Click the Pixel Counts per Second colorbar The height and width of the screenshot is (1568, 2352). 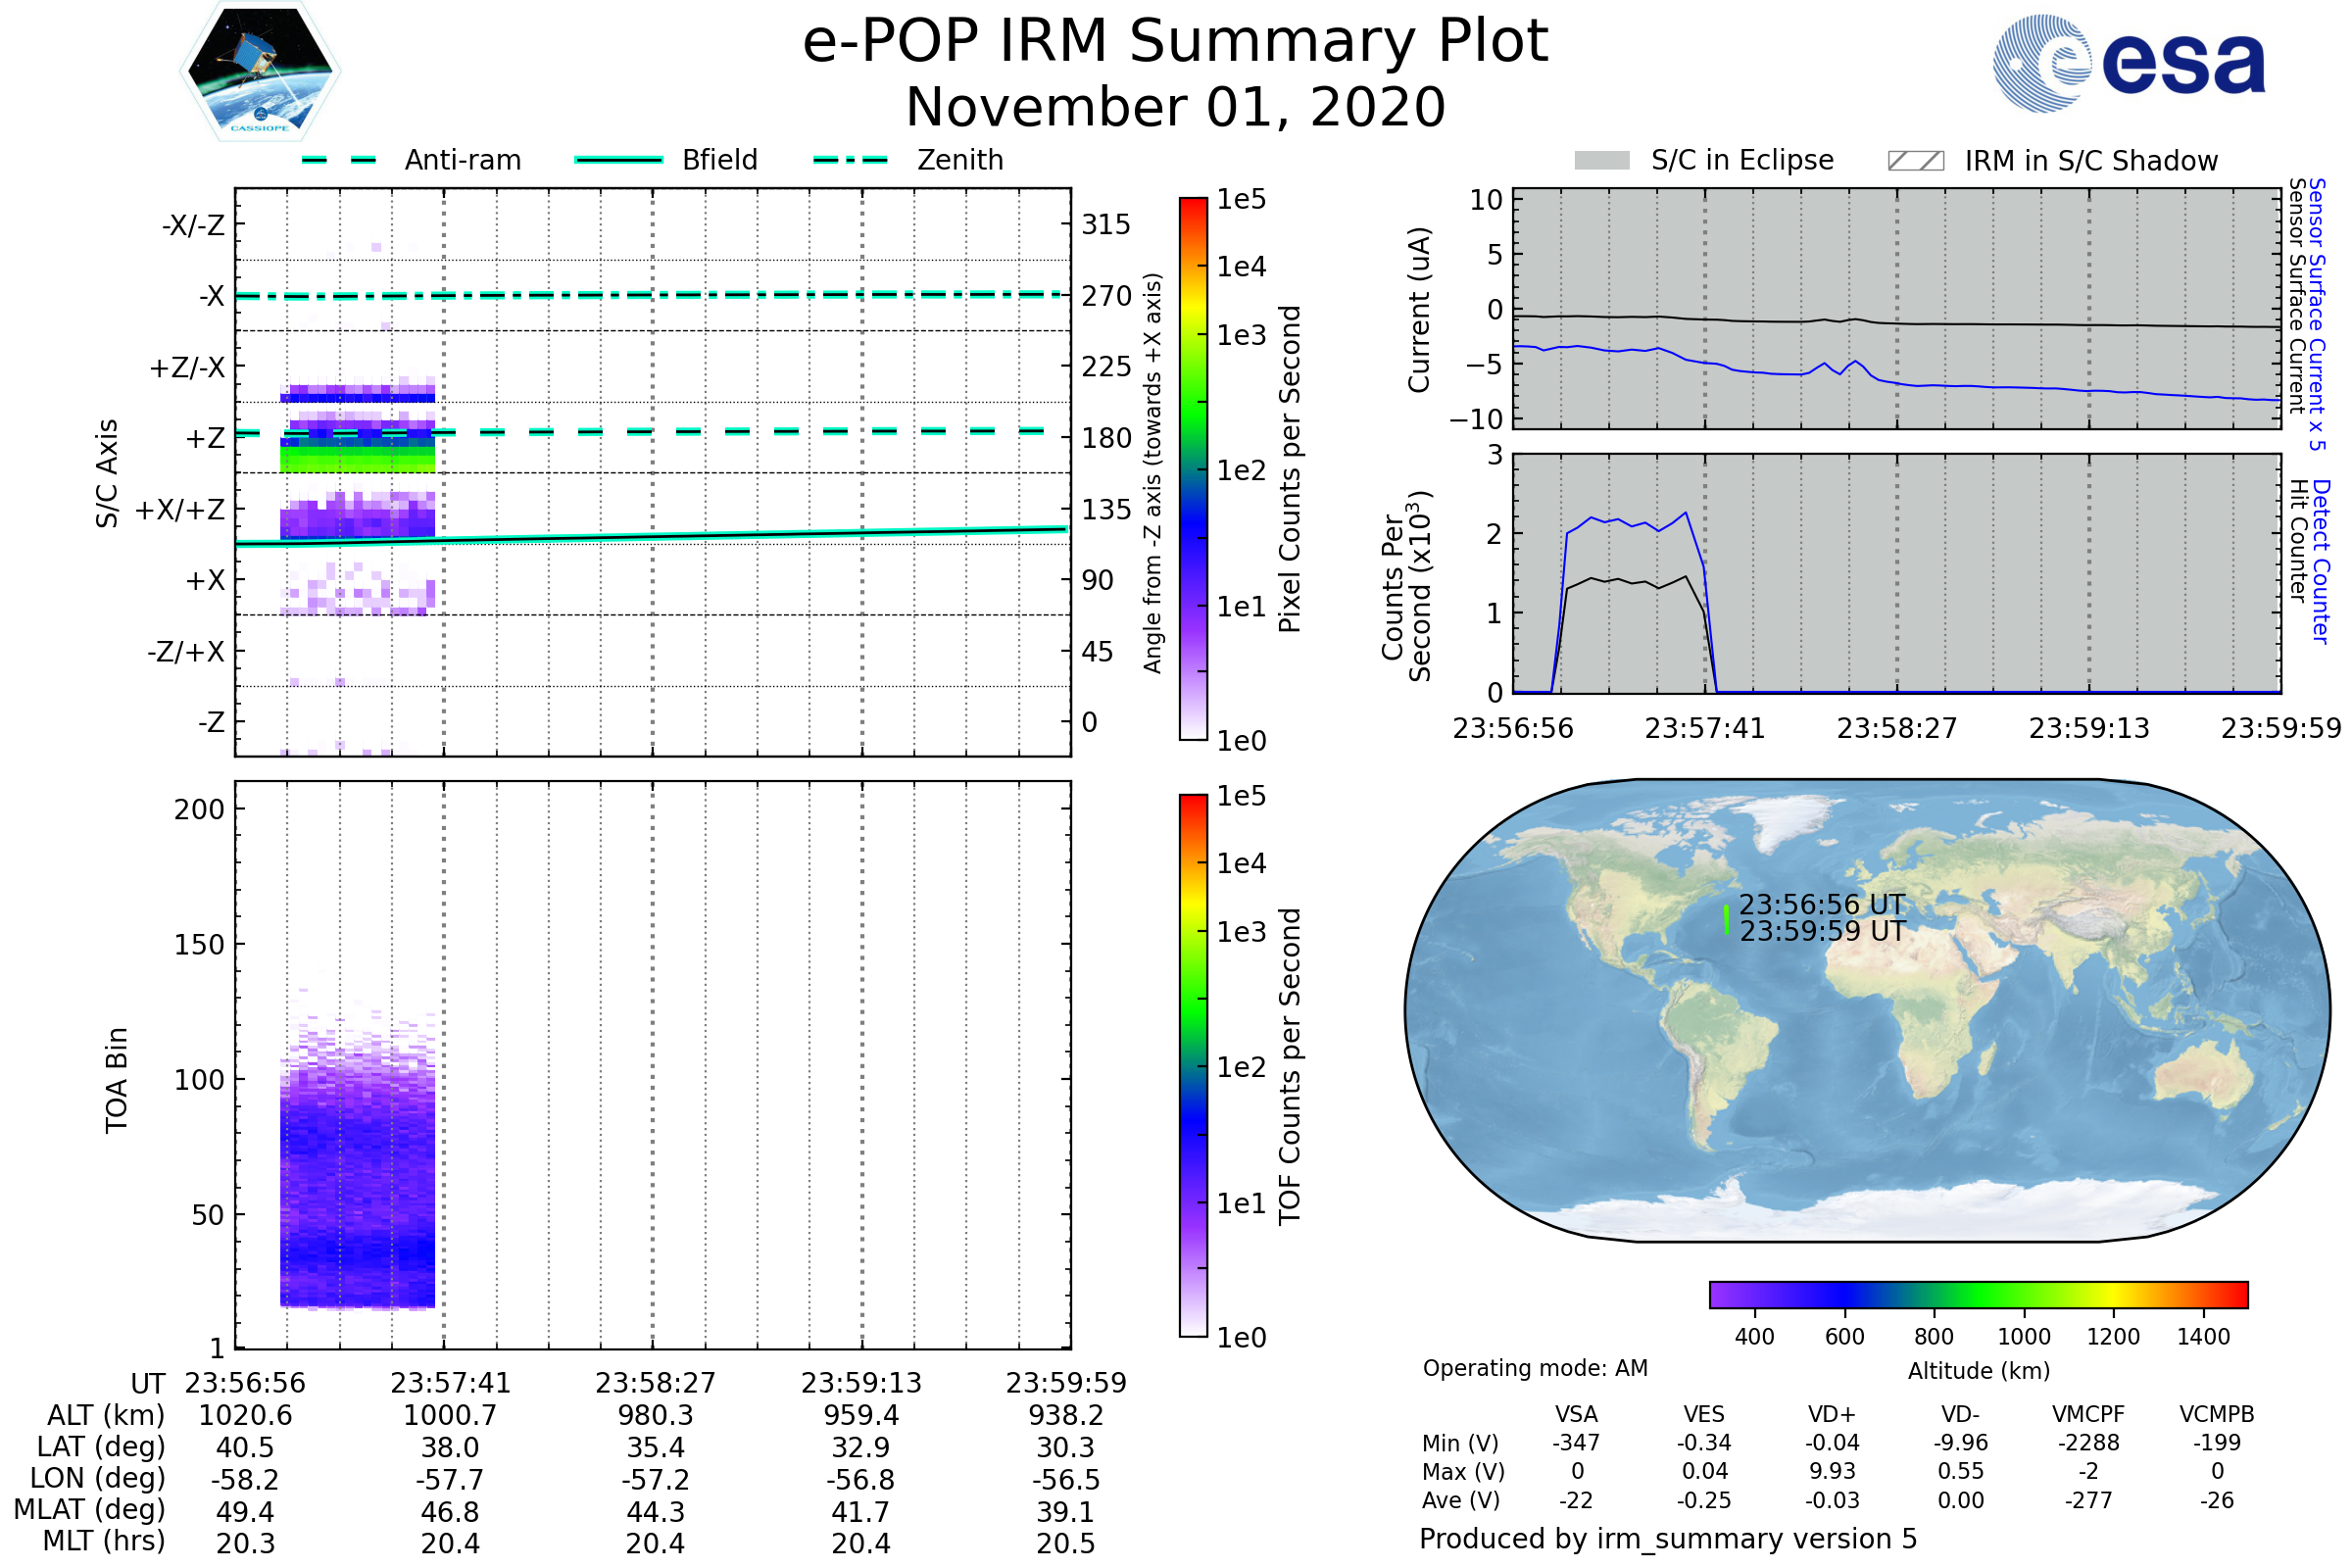pyautogui.click(x=1193, y=468)
